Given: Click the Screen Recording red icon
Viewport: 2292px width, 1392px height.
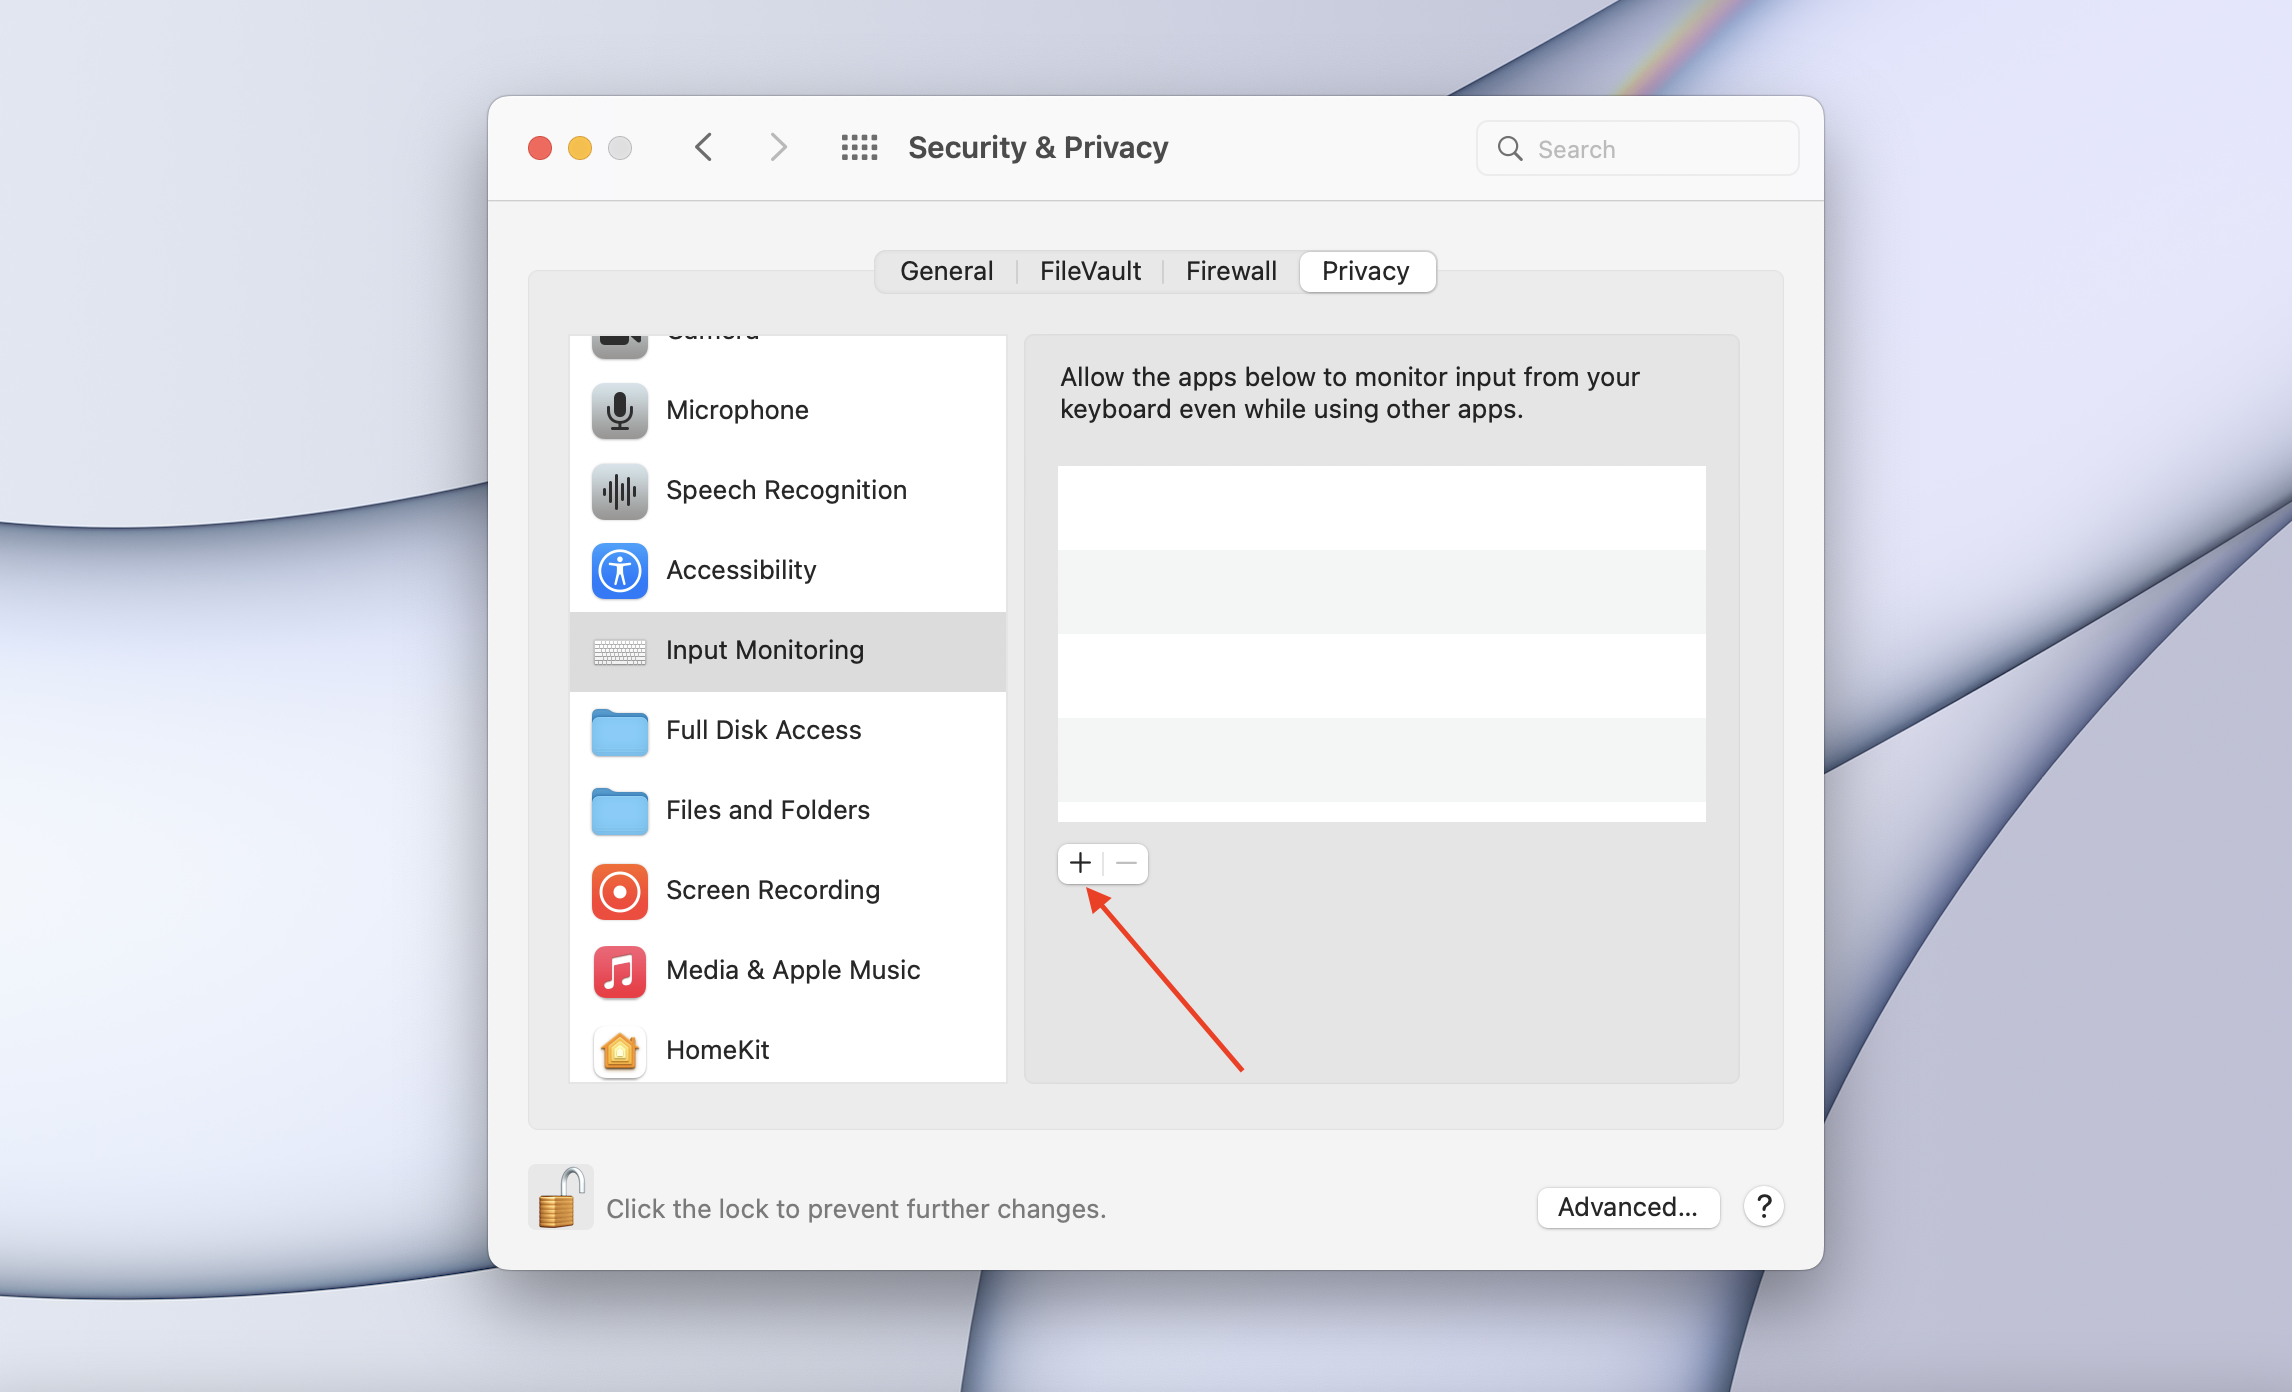Looking at the screenshot, I should coord(619,890).
